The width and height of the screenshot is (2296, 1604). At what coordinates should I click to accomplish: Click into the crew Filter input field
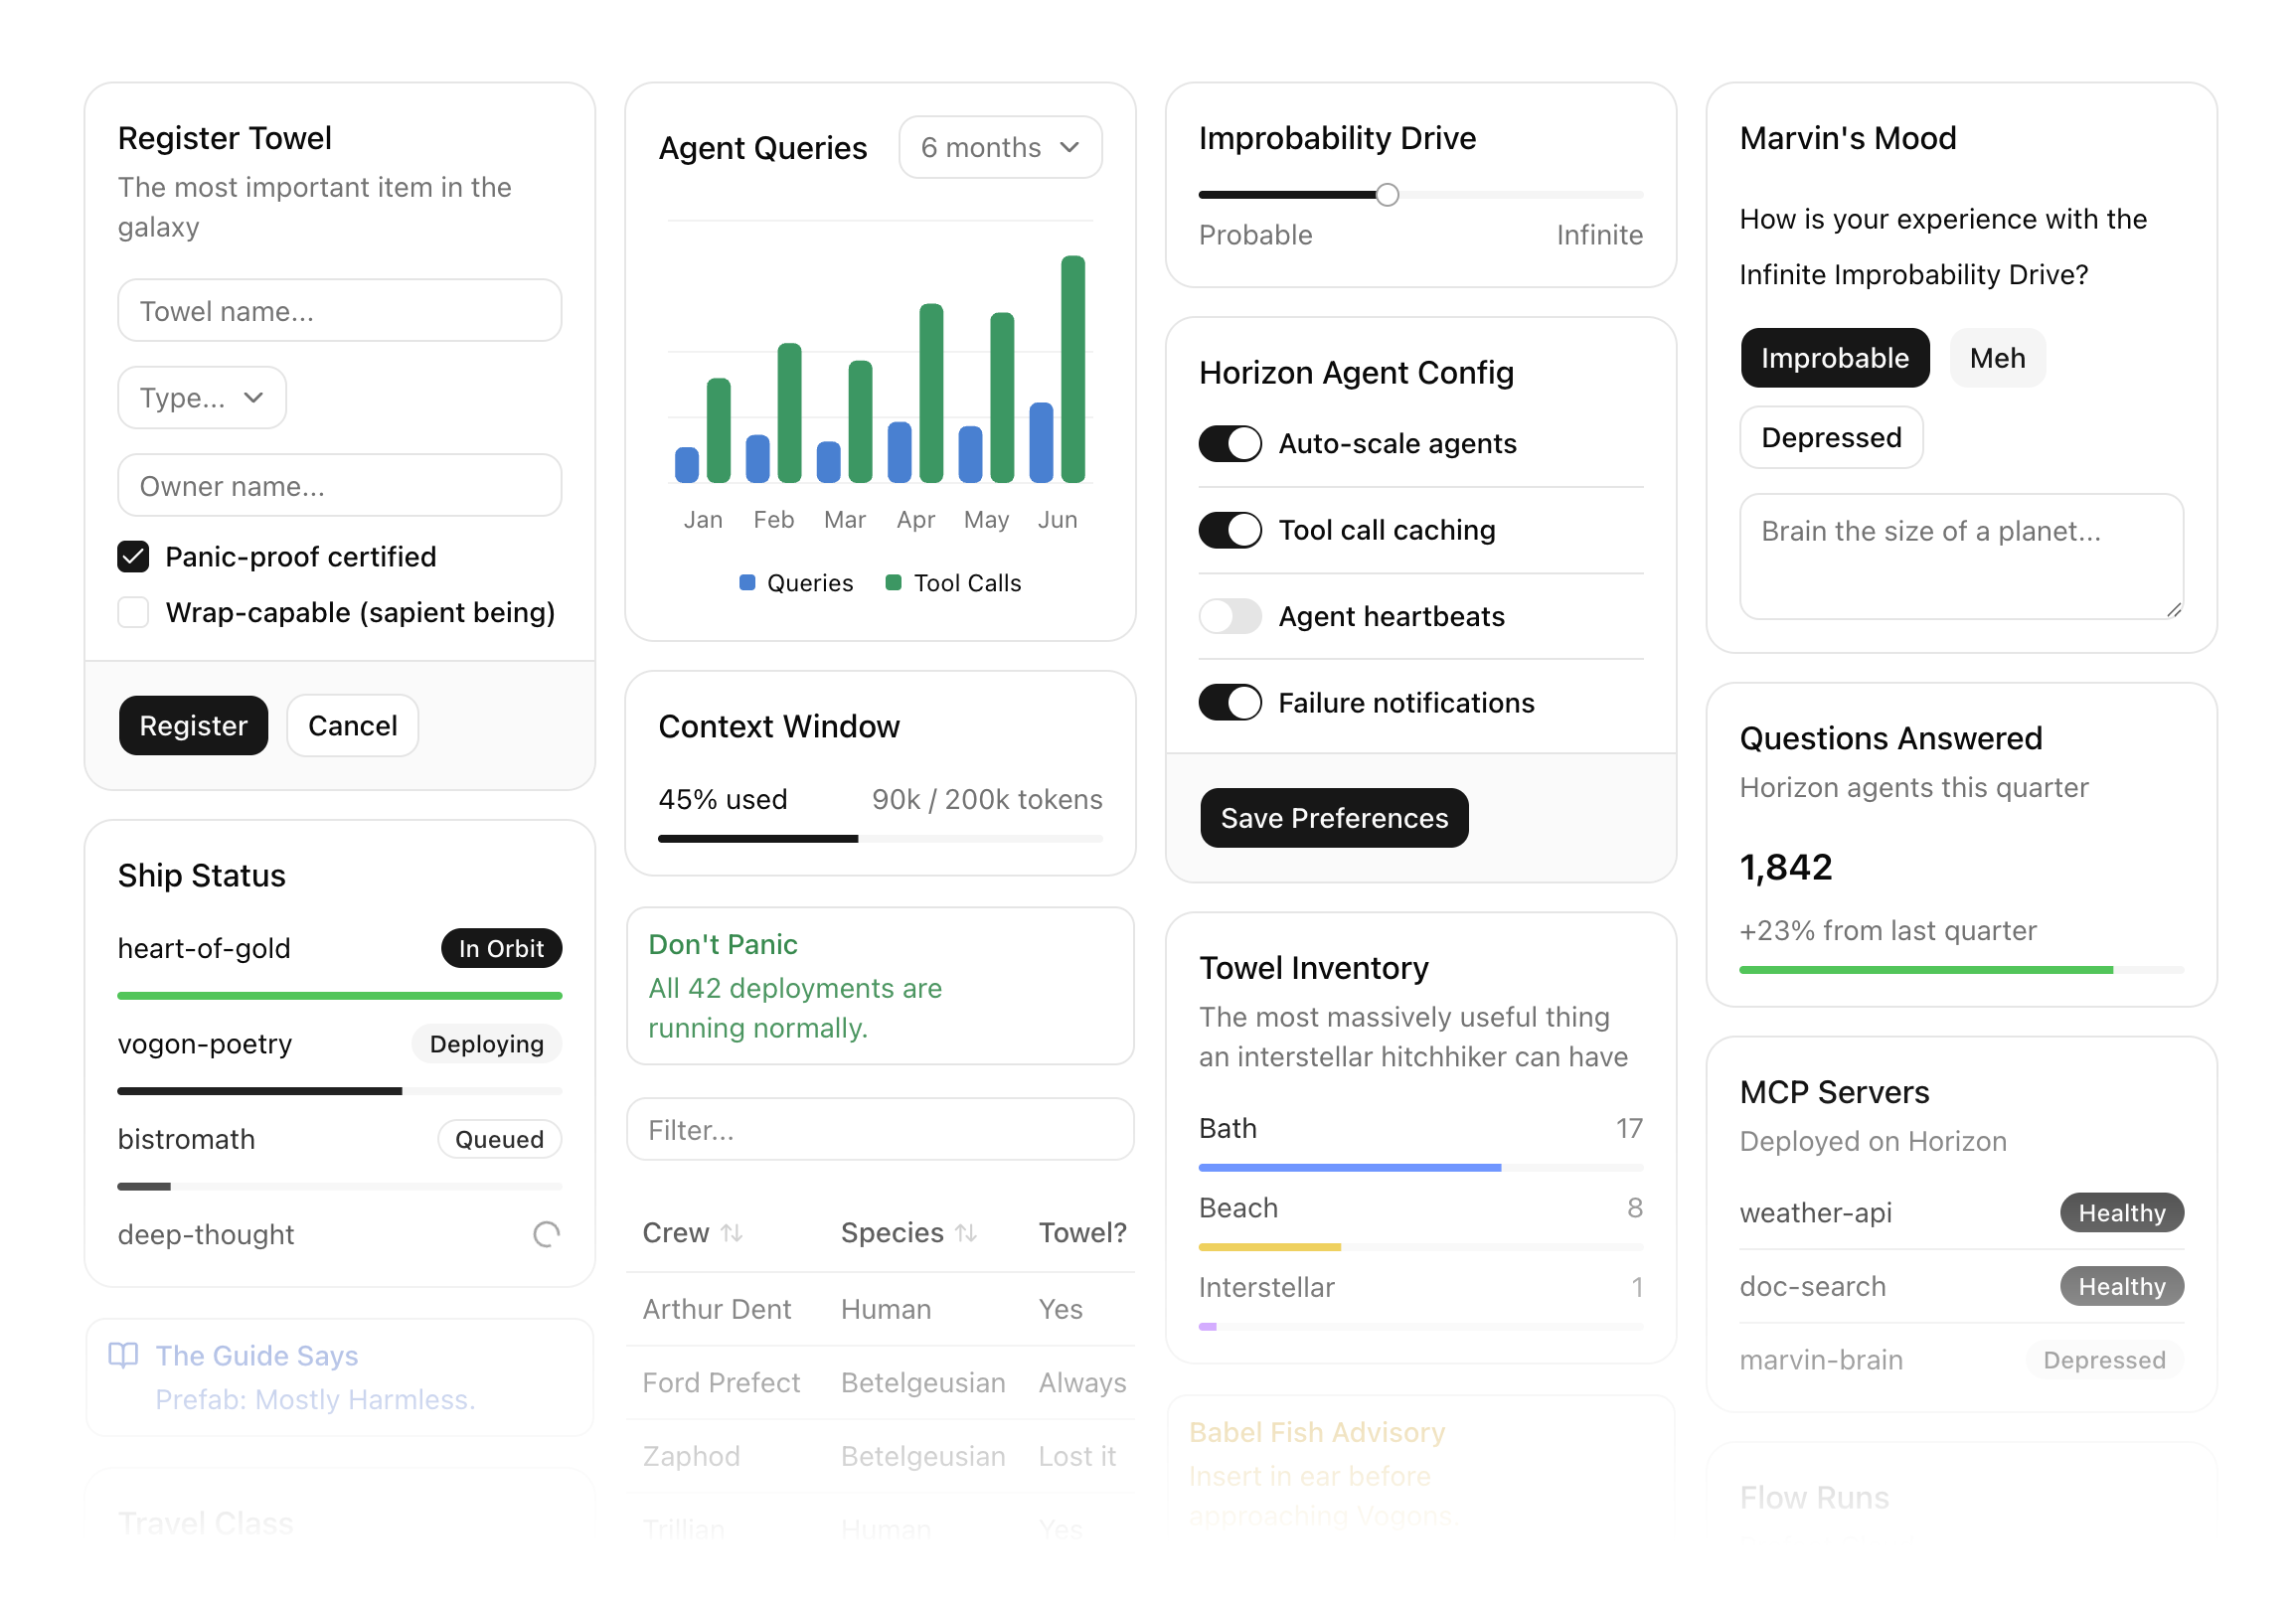click(880, 1130)
